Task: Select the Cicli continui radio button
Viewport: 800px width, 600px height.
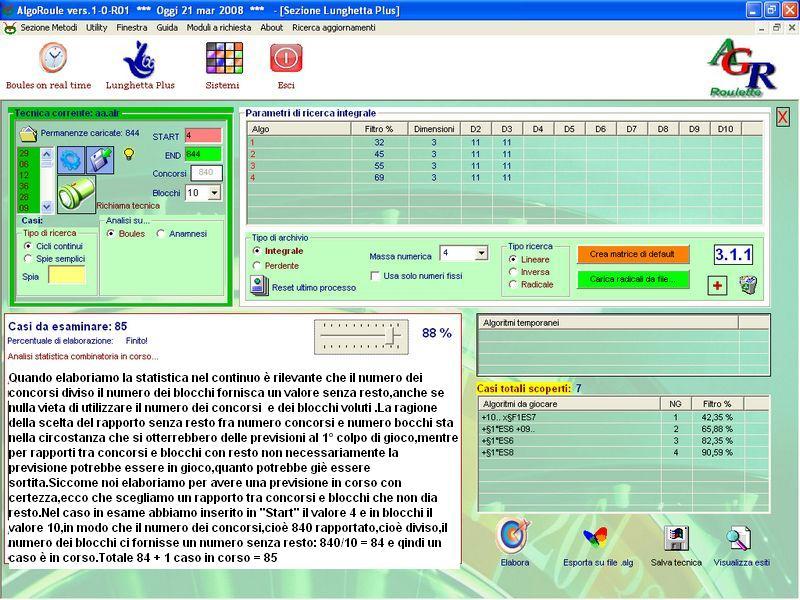Action: point(28,246)
